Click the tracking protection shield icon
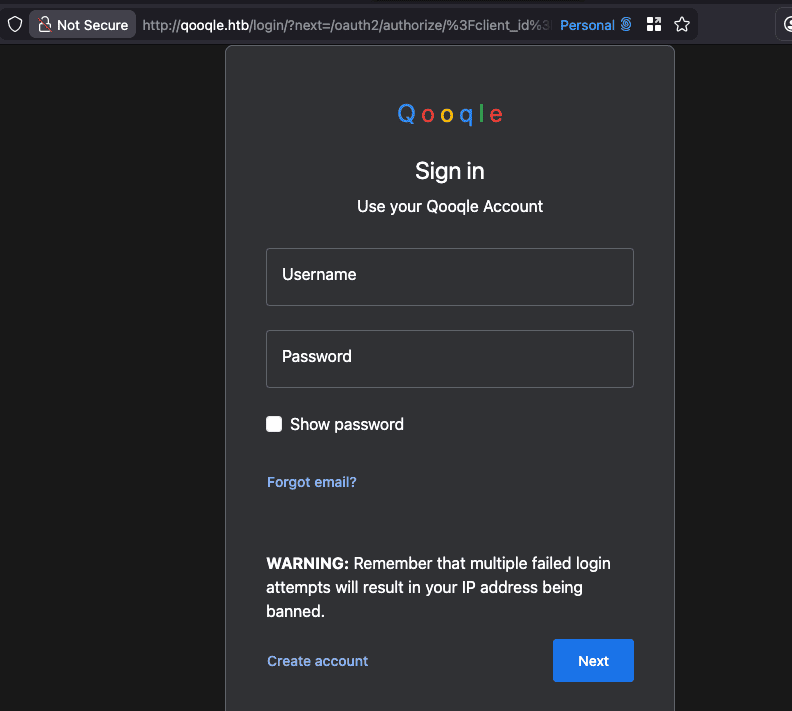This screenshot has height=711, width=792. 15,24
